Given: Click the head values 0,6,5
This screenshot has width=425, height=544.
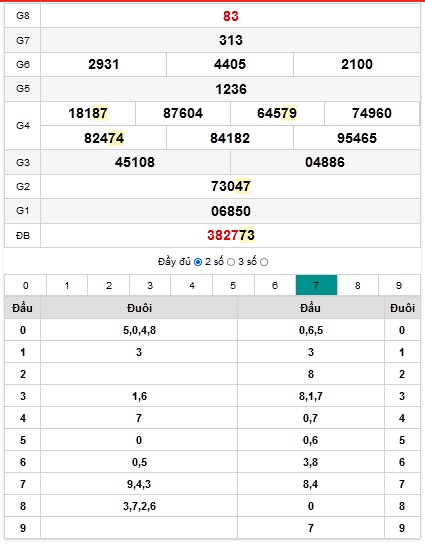Looking at the screenshot, I should (311, 330).
